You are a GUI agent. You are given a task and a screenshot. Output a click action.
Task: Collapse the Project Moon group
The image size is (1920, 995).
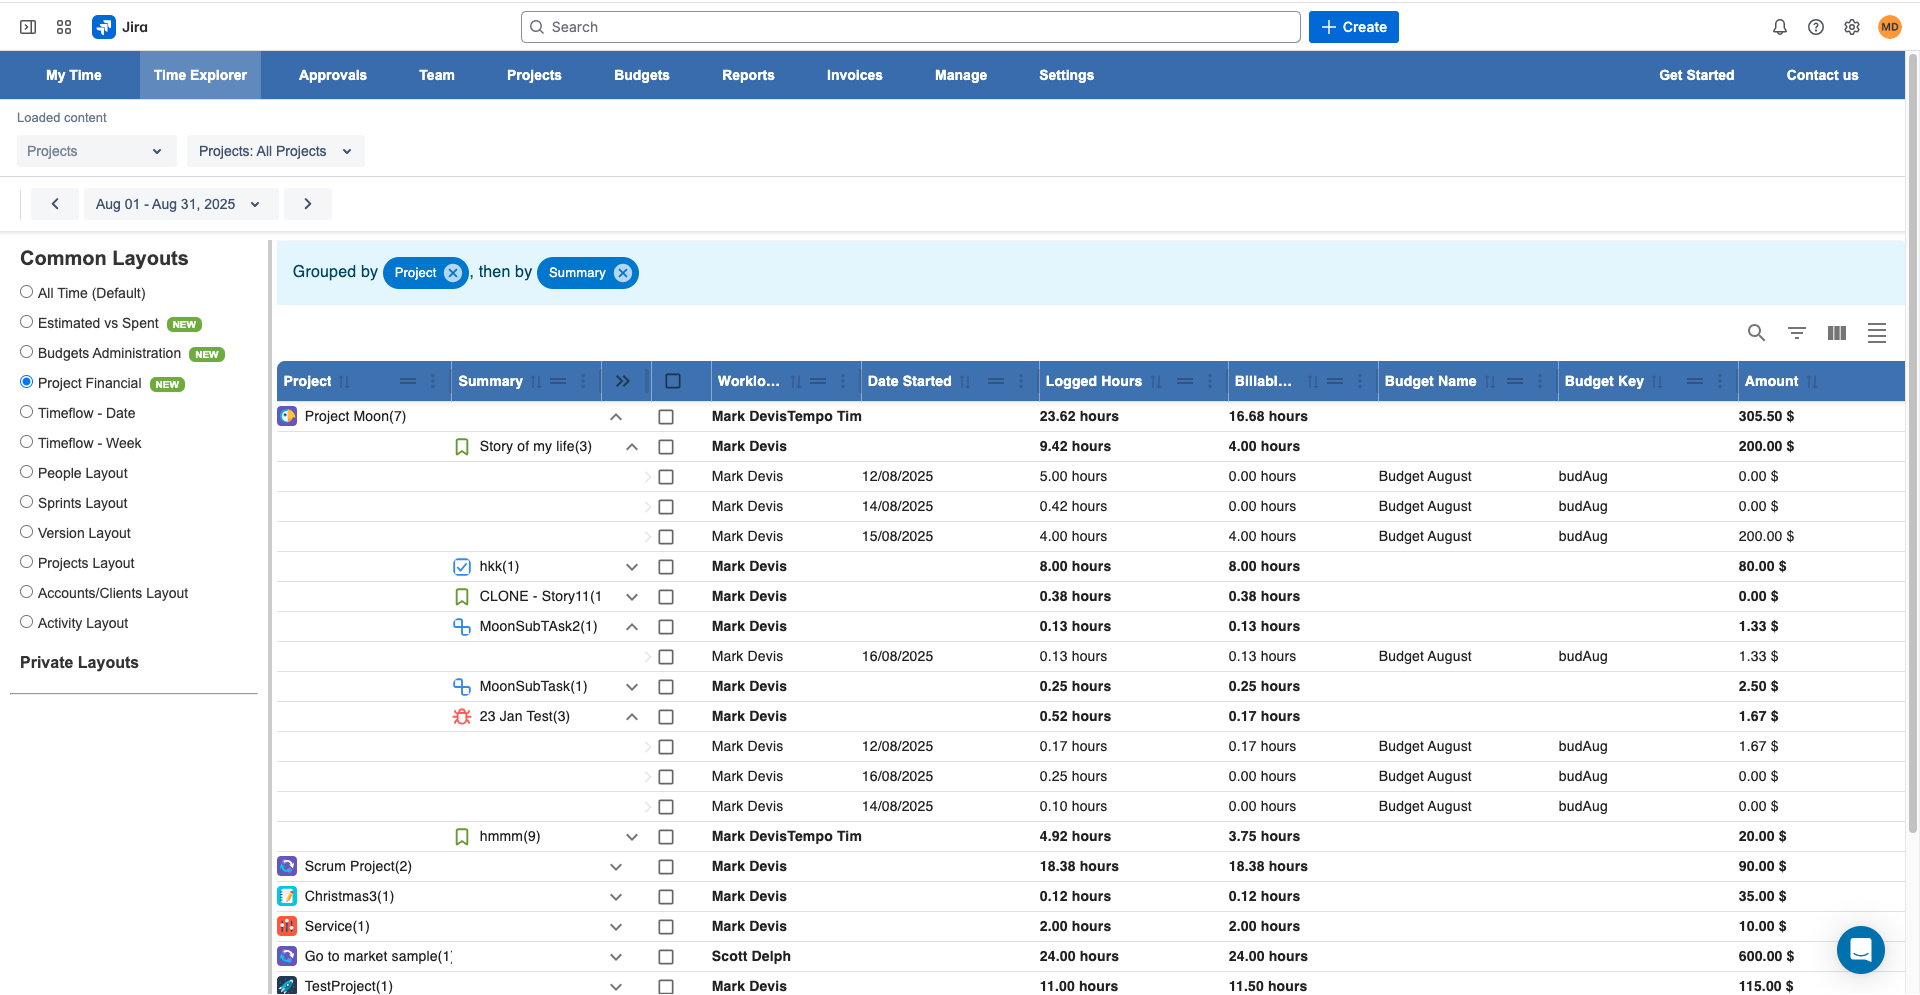(x=616, y=417)
